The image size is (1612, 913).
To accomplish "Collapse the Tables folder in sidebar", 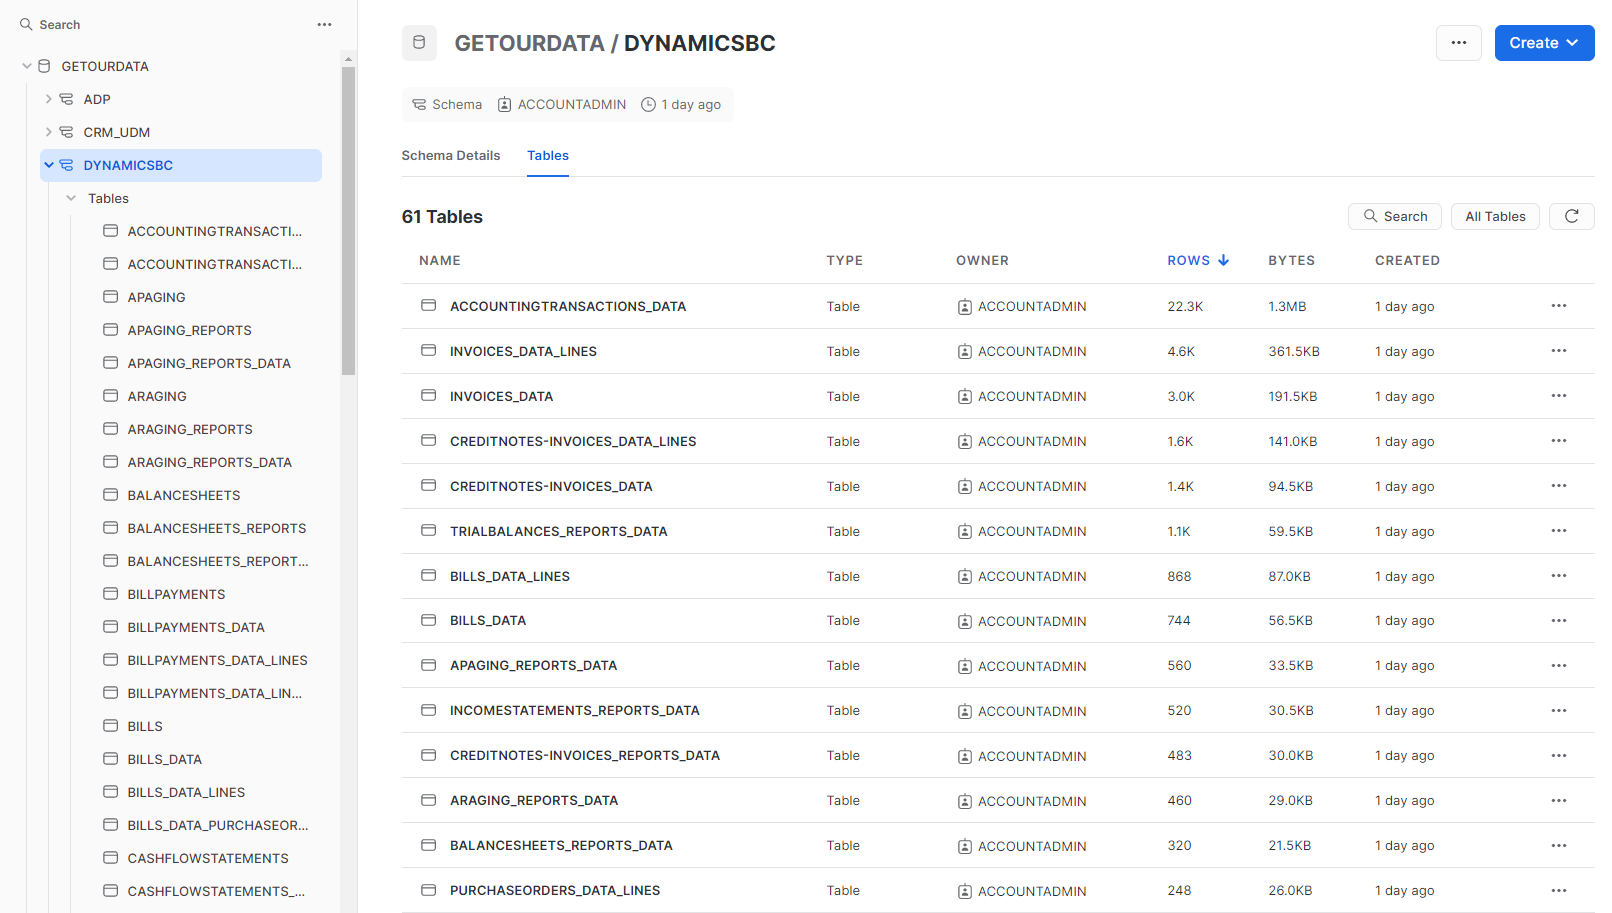I will point(71,198).
